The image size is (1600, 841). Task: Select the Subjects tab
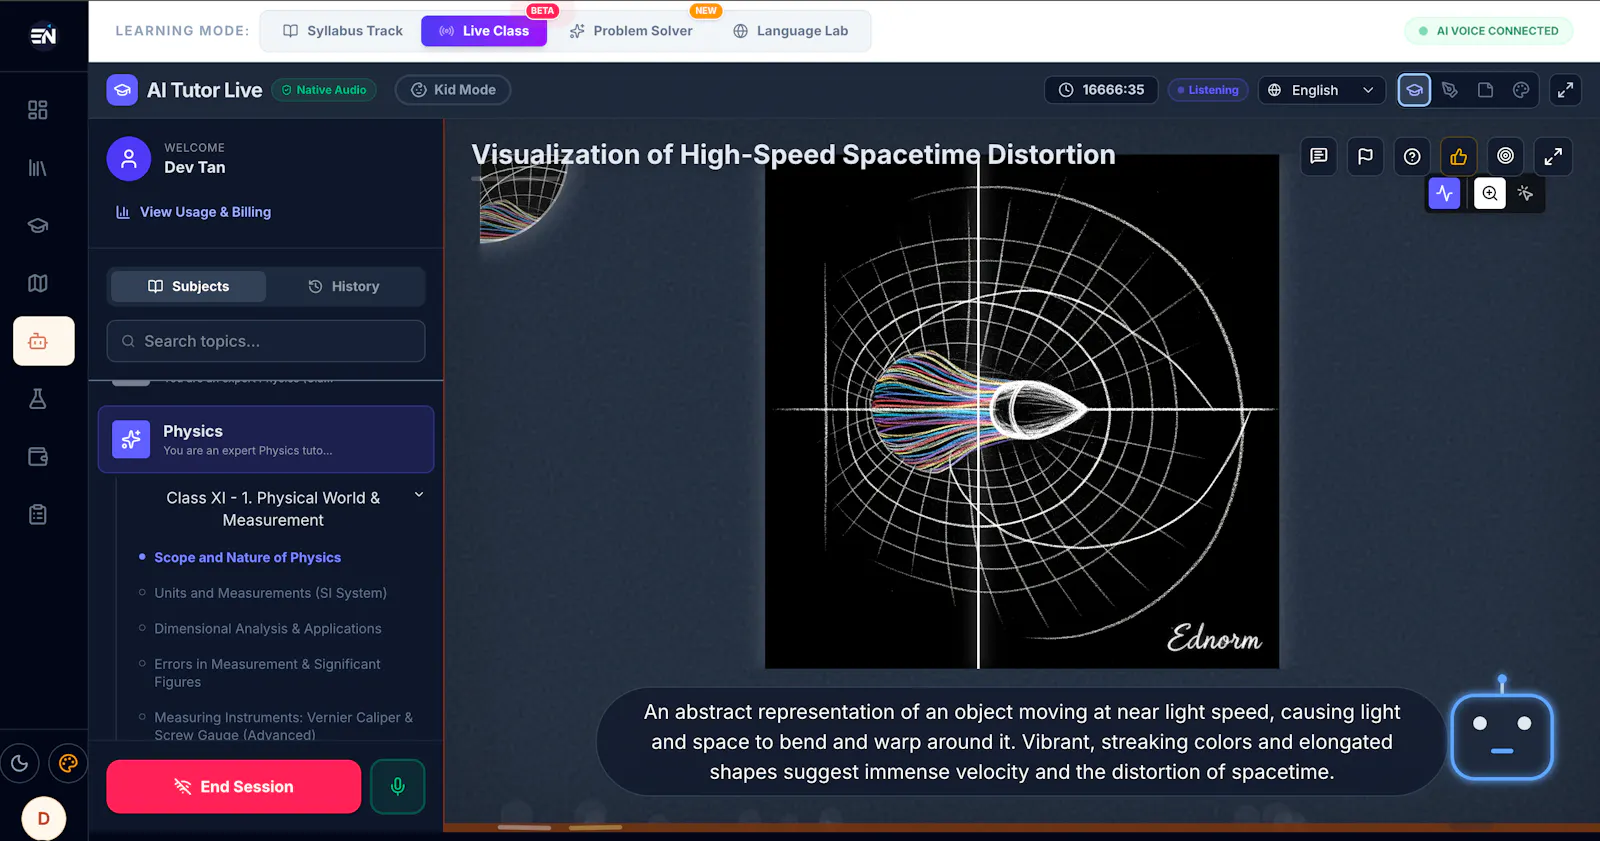pyautogui.click(x=188, y=286)
